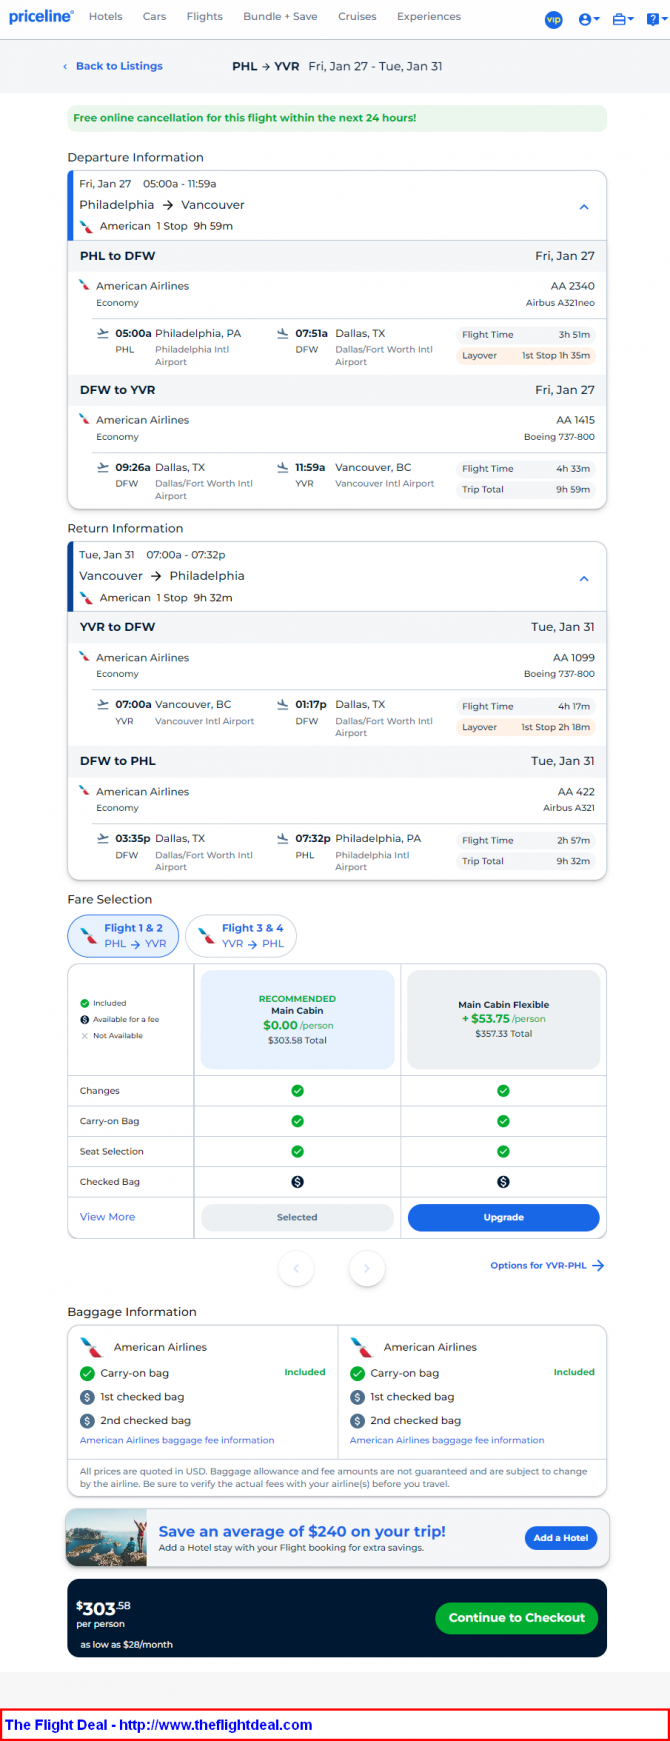Collapse the return flight details
Screen dimensions: 670x1741
point(584,578)
